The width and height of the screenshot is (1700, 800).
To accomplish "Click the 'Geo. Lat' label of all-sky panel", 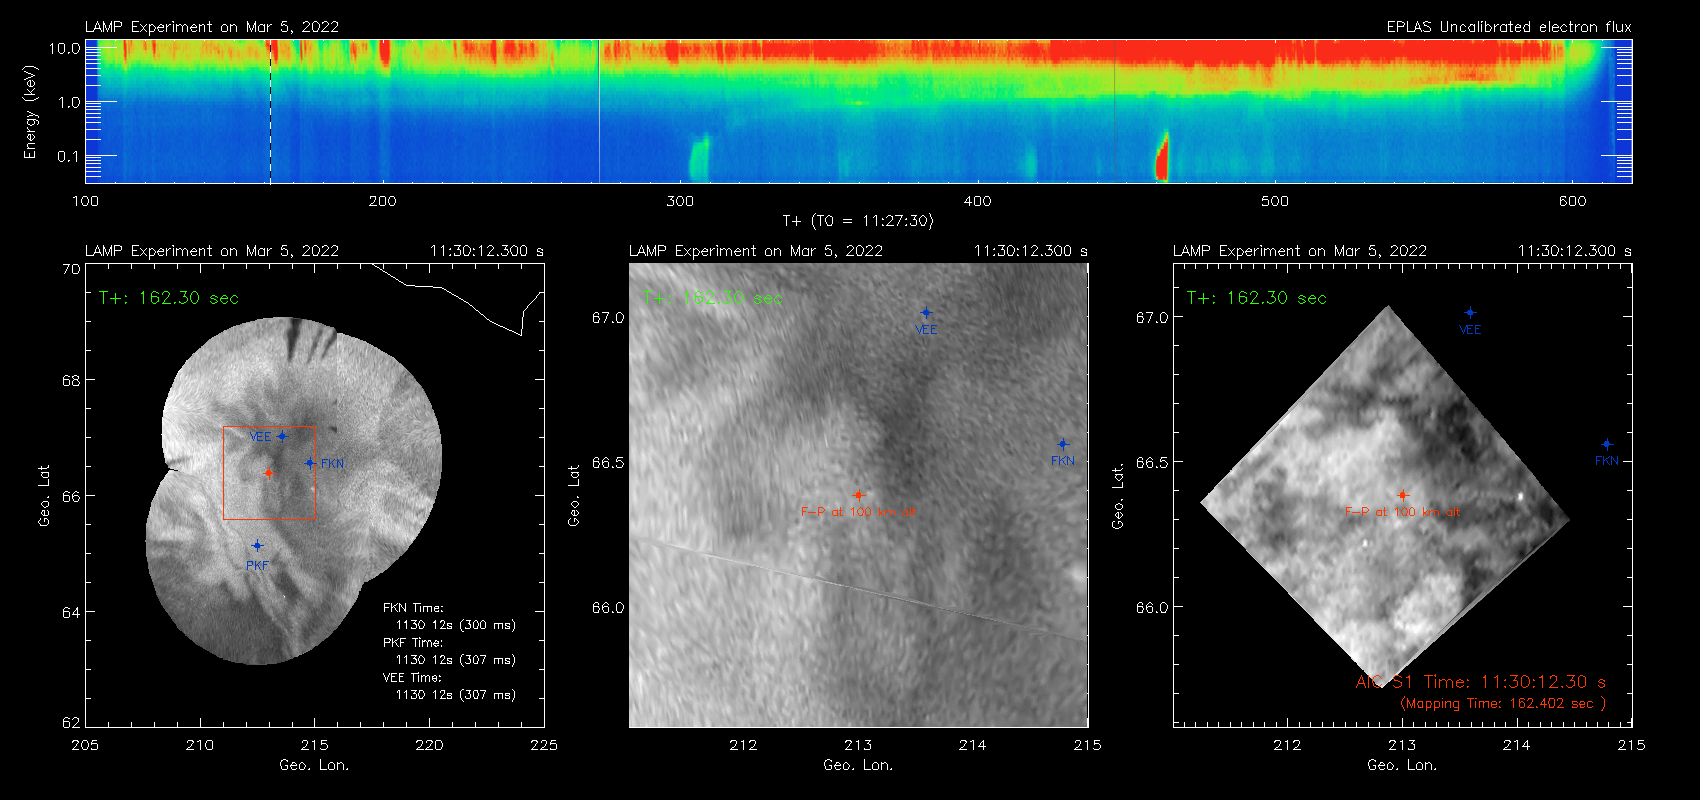I will 44,496.
